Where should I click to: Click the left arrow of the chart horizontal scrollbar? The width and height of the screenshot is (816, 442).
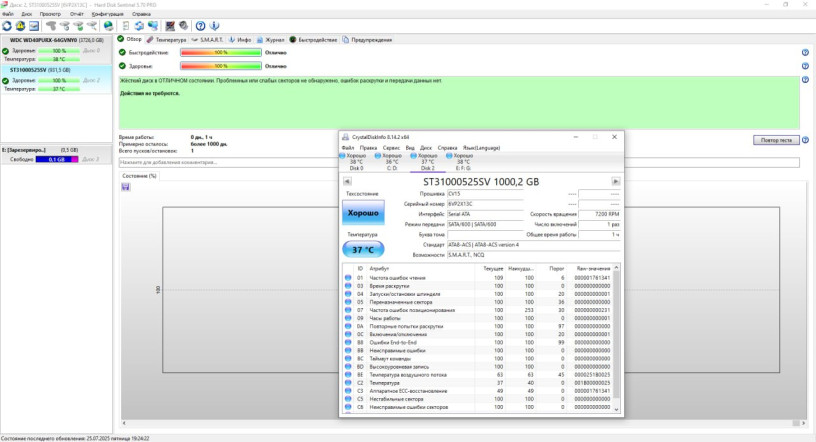[x=124, y=423]
